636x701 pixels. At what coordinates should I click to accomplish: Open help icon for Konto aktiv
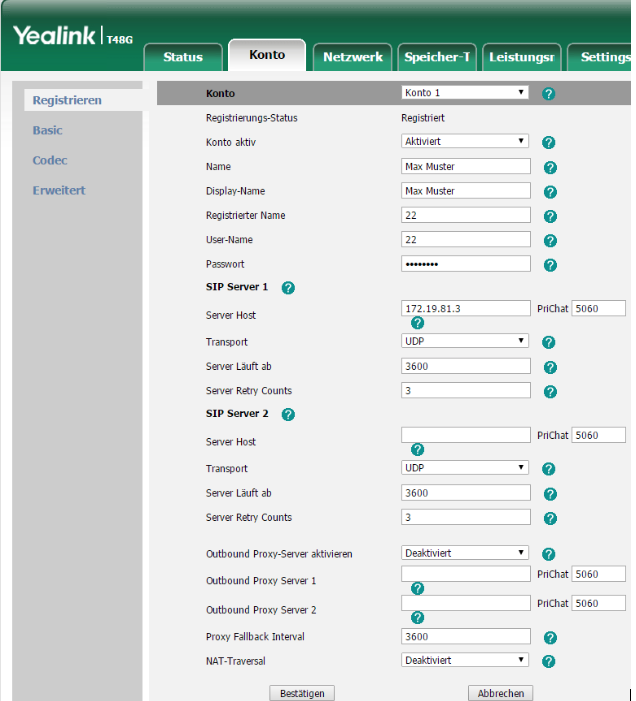click(x=548, y=143)
